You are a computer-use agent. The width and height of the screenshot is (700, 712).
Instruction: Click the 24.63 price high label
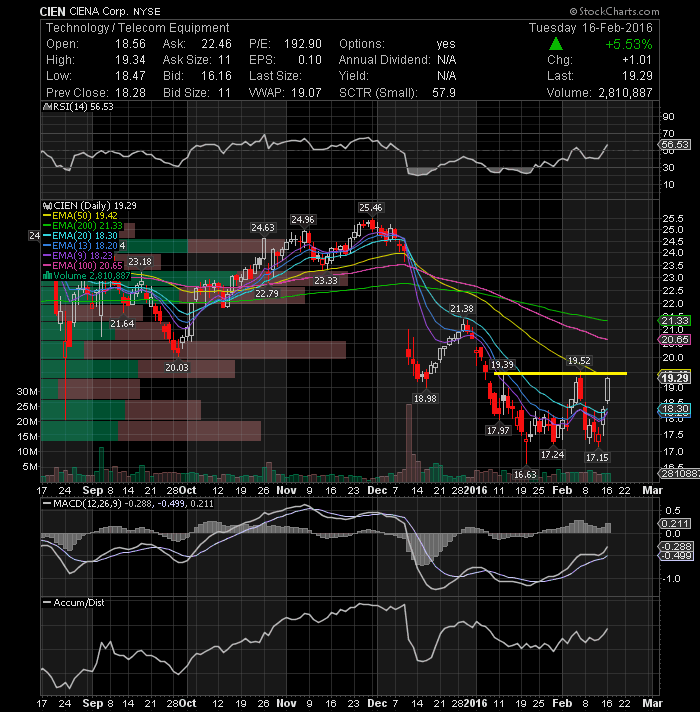(263, 227)
